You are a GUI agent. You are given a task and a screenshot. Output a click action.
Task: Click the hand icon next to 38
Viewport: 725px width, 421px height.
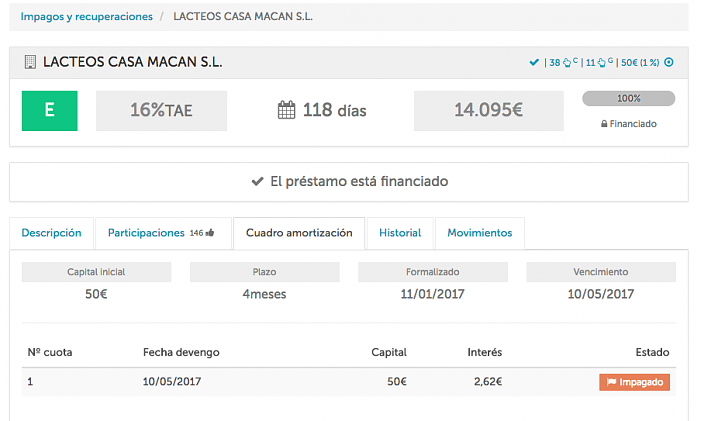point(567,63)
